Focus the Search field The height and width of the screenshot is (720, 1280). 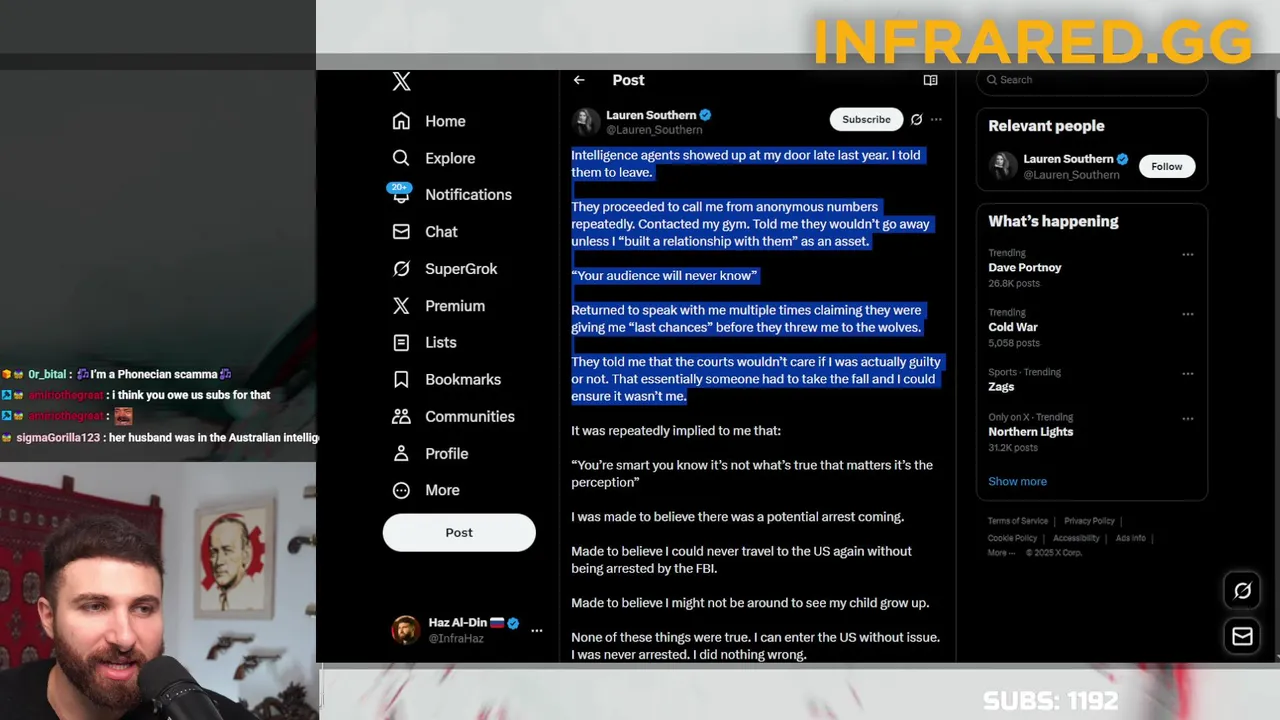(x=1092, y=80)
